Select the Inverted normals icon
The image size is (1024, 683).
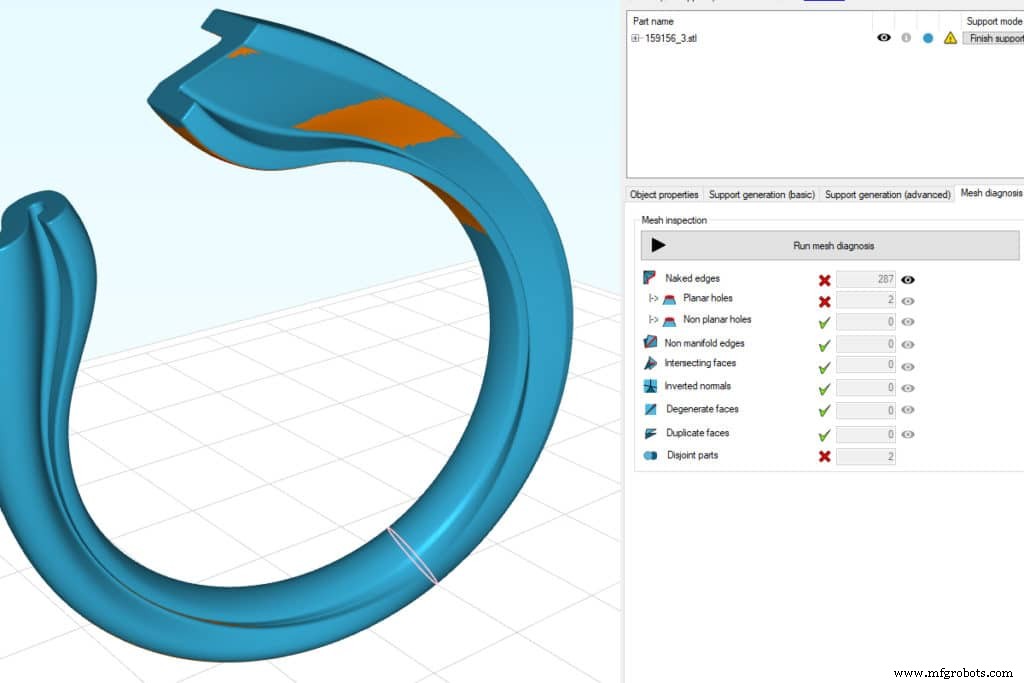651,386
